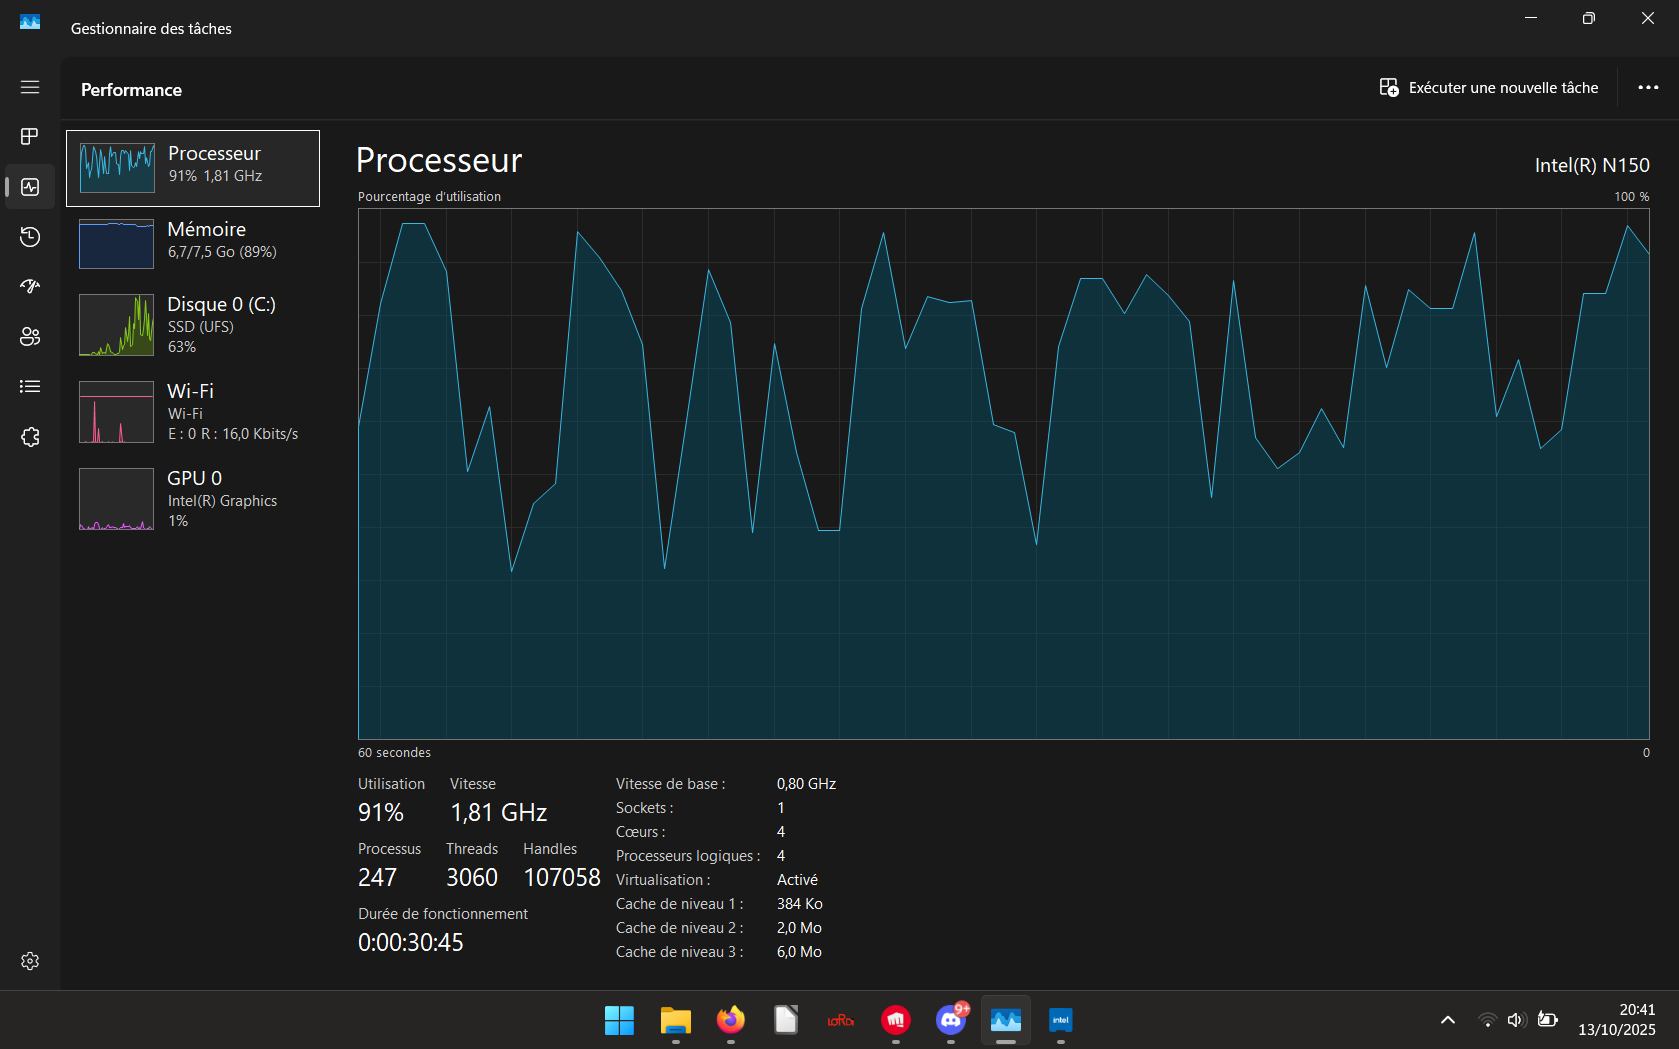The height and width of the screenshot is (1049, 1679).
Task: Open the red circular app on taskbar
Action: pyautogui.click(x=896, y=1020)
